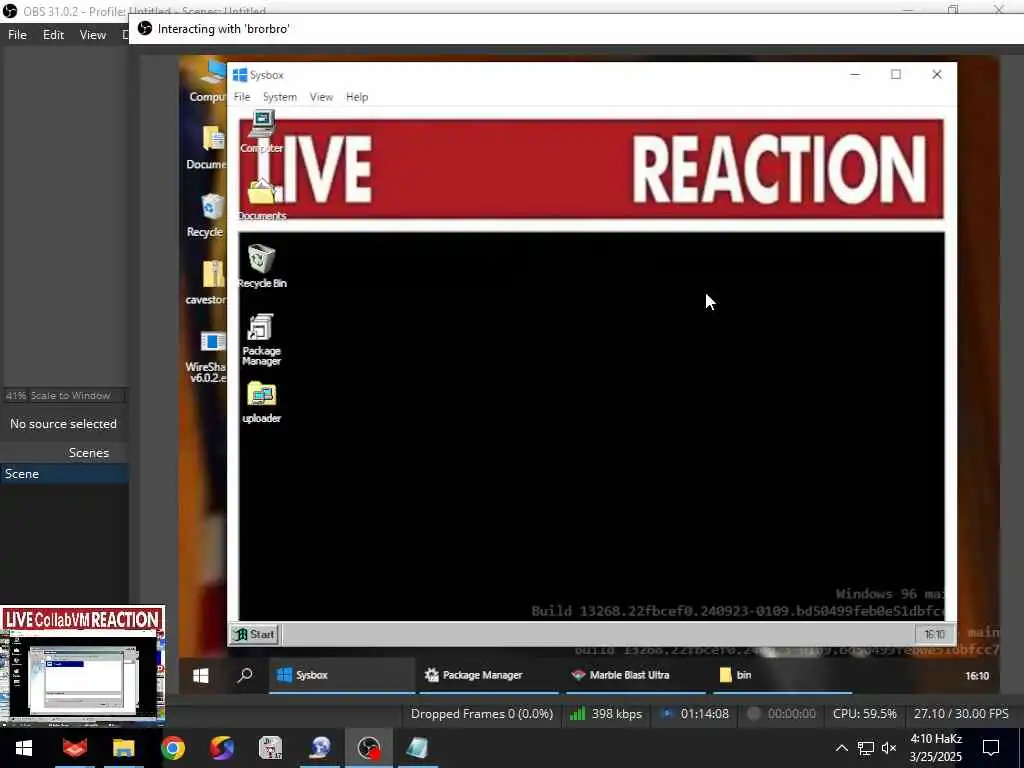The height and width of the screenshot is (768, 1024).
Task: Open network status tray icon
Action: 866,748
